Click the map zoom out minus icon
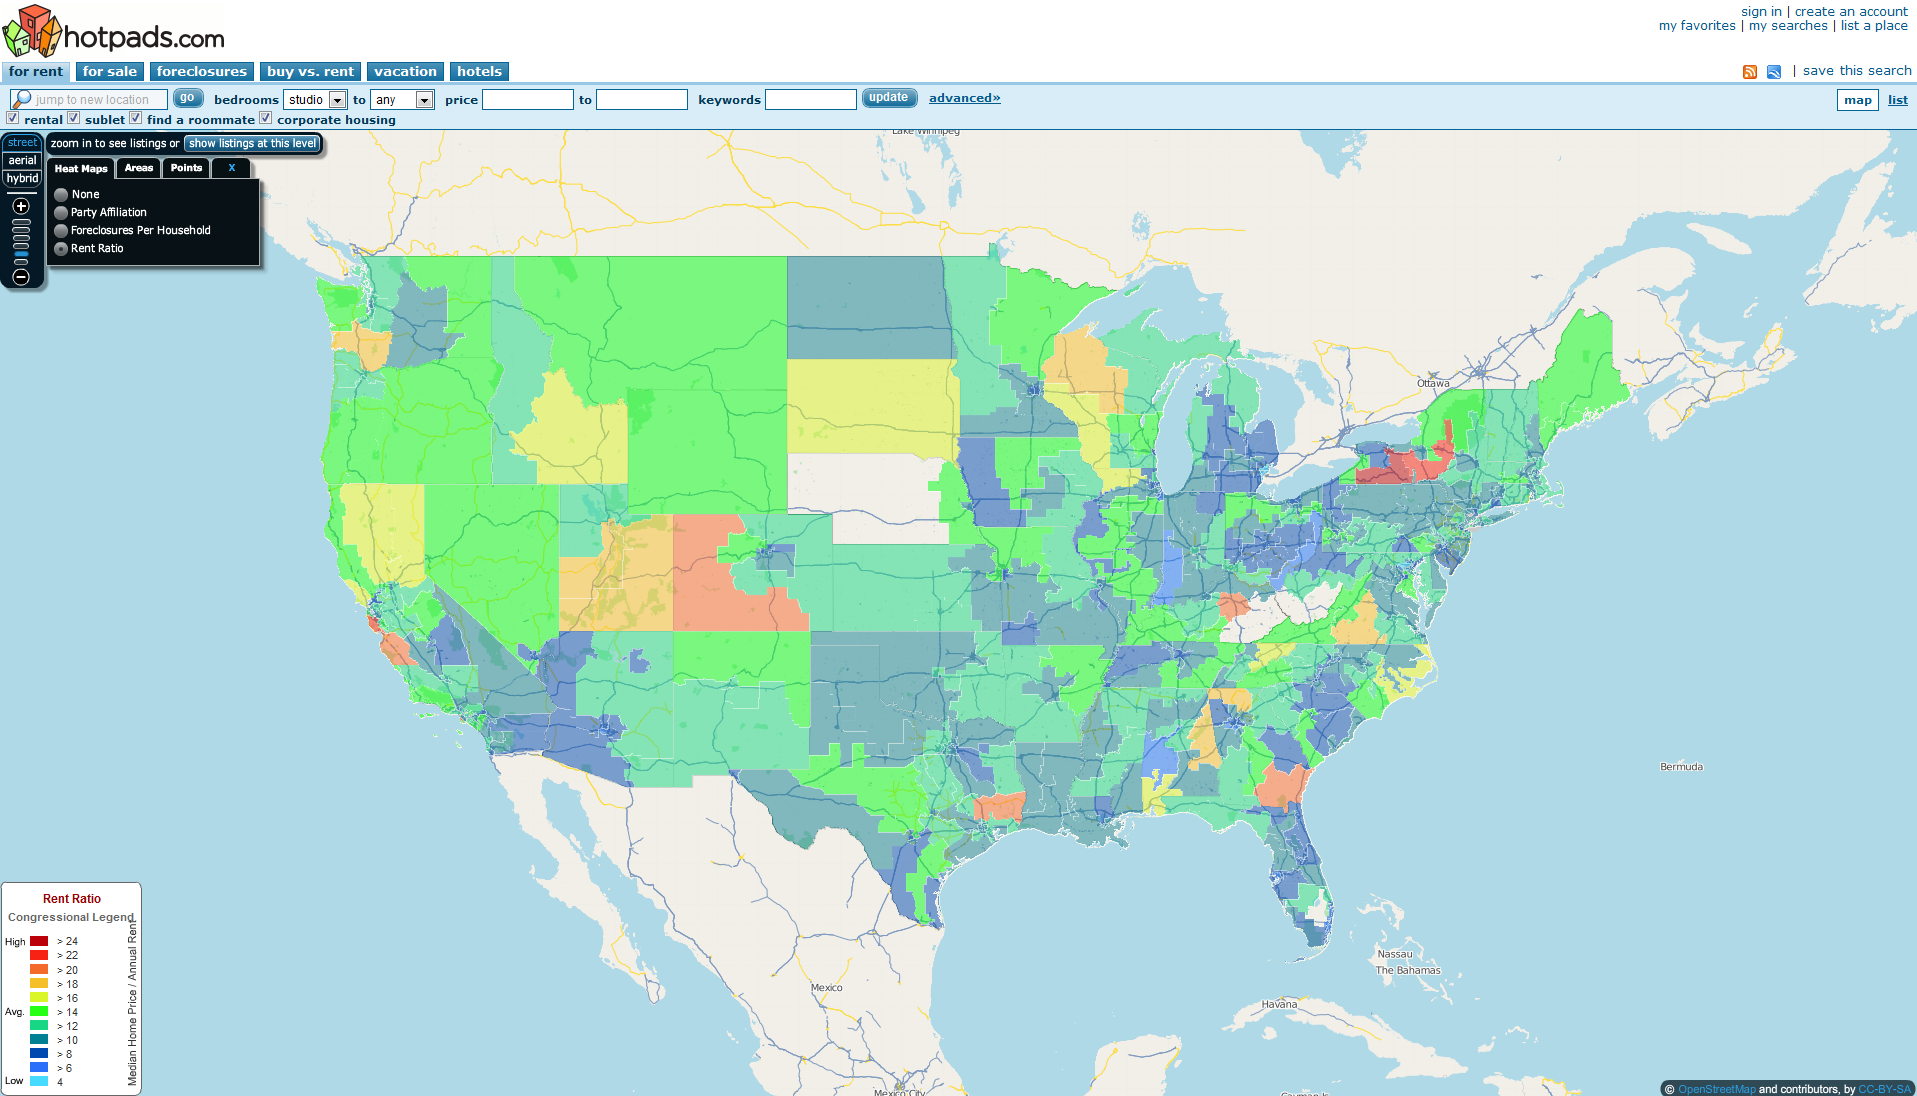Screen dimensions: 1917x1096 (21, 277)
